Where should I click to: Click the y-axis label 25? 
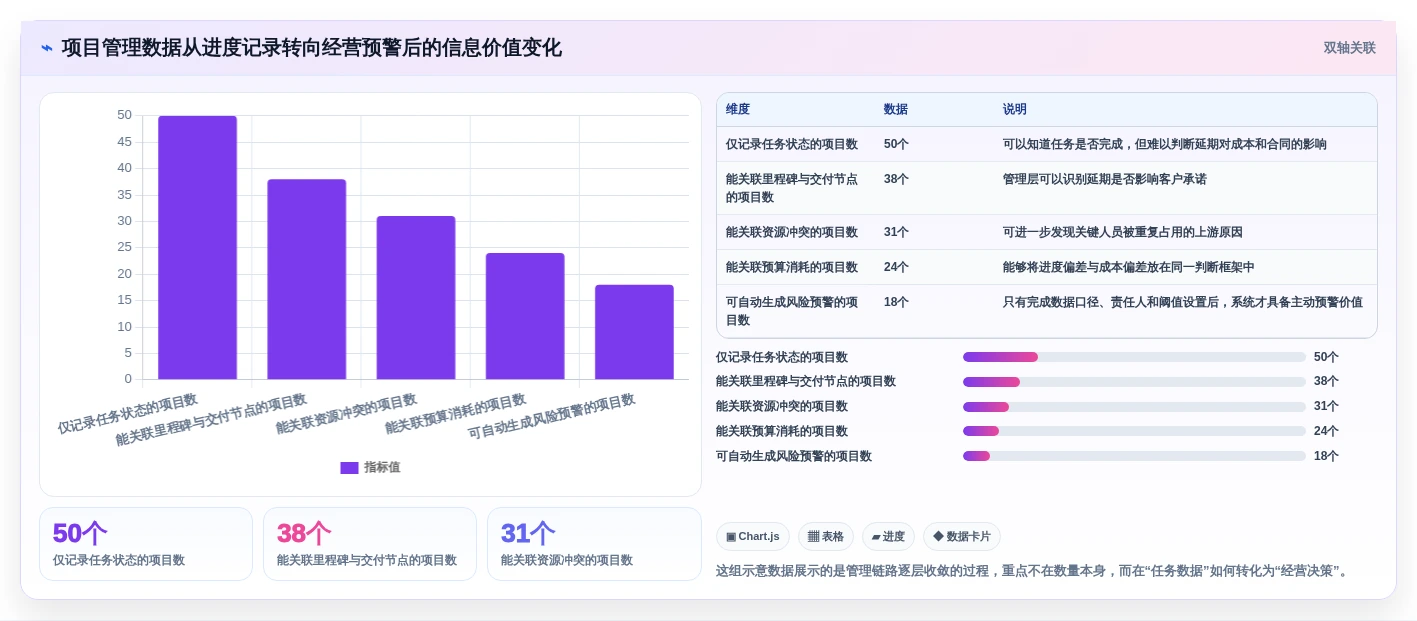(x=124, y=247)
